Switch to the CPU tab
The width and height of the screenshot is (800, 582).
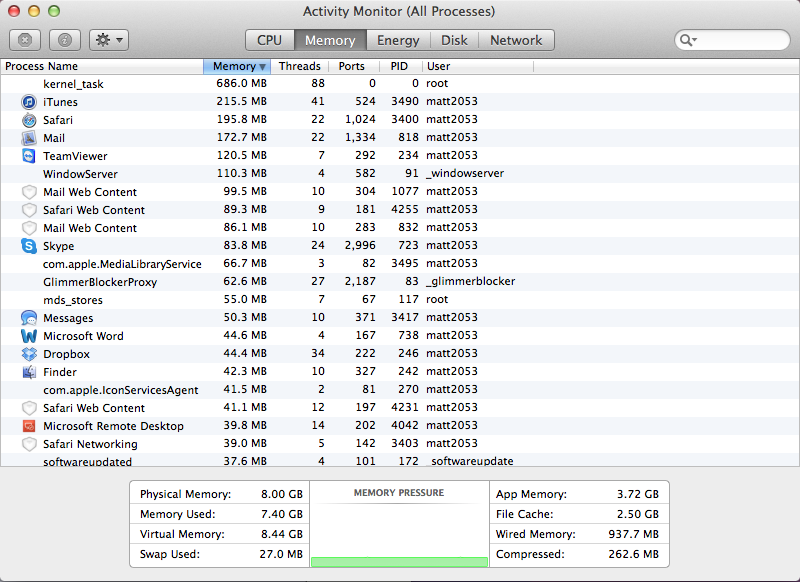[x=269, y=40]
